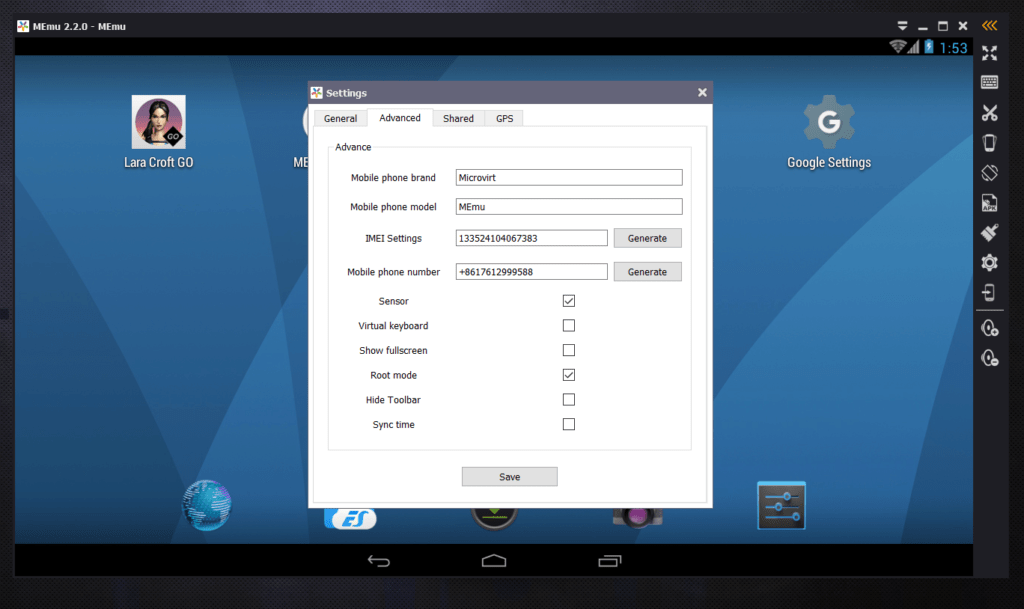Click the Mobile phone model field
Image resolution: width=1024 pixels, height=609 pixels.
(569, 207)
